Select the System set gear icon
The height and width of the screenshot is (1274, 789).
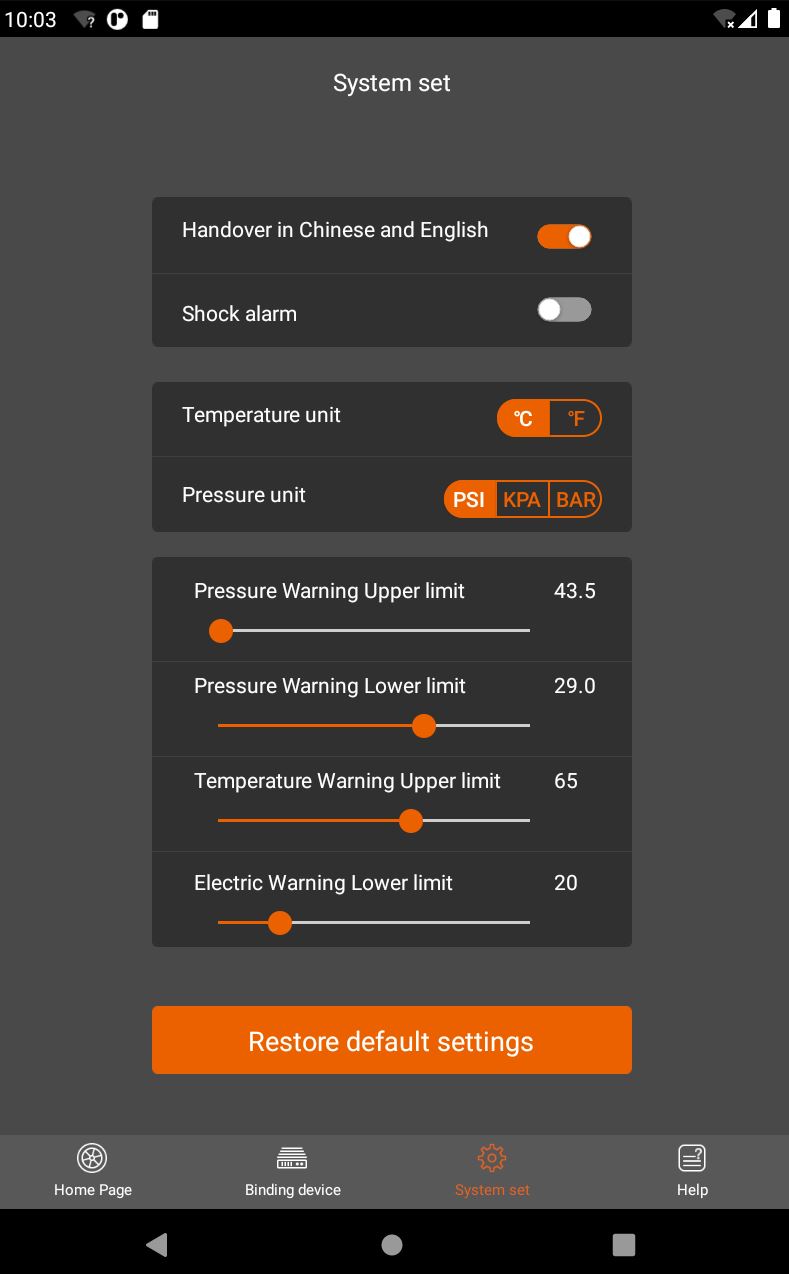(x=492, y=1158)
